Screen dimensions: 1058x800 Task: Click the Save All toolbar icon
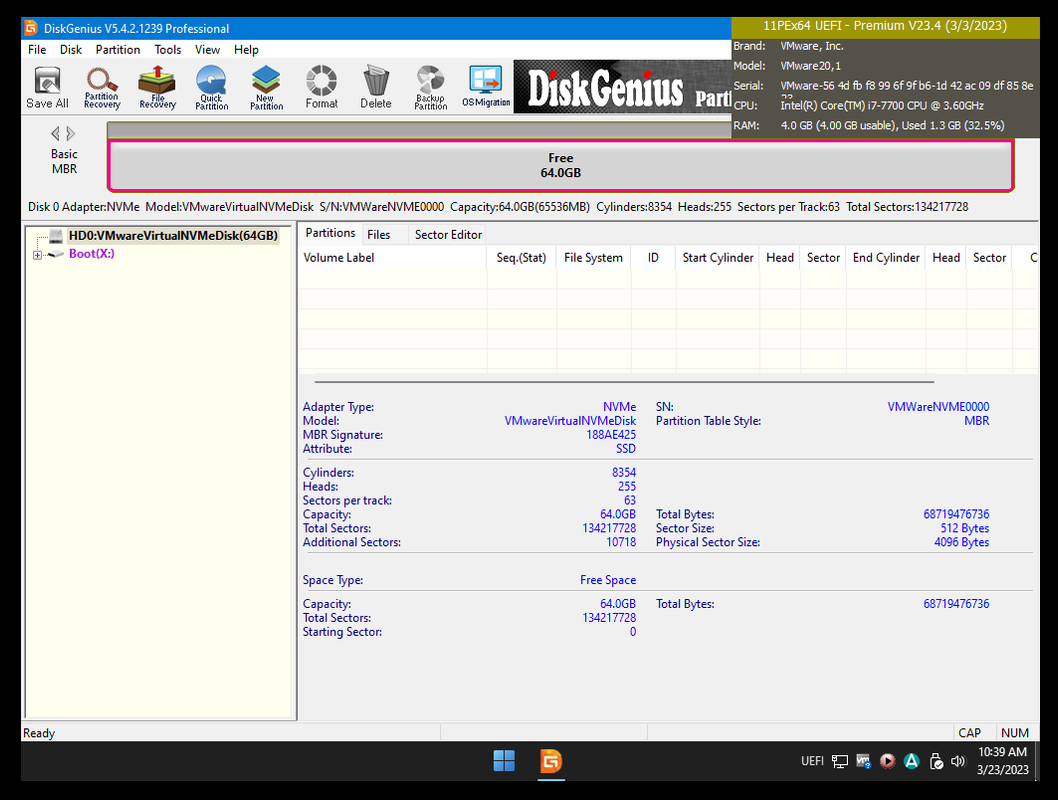tap(47, 88)
